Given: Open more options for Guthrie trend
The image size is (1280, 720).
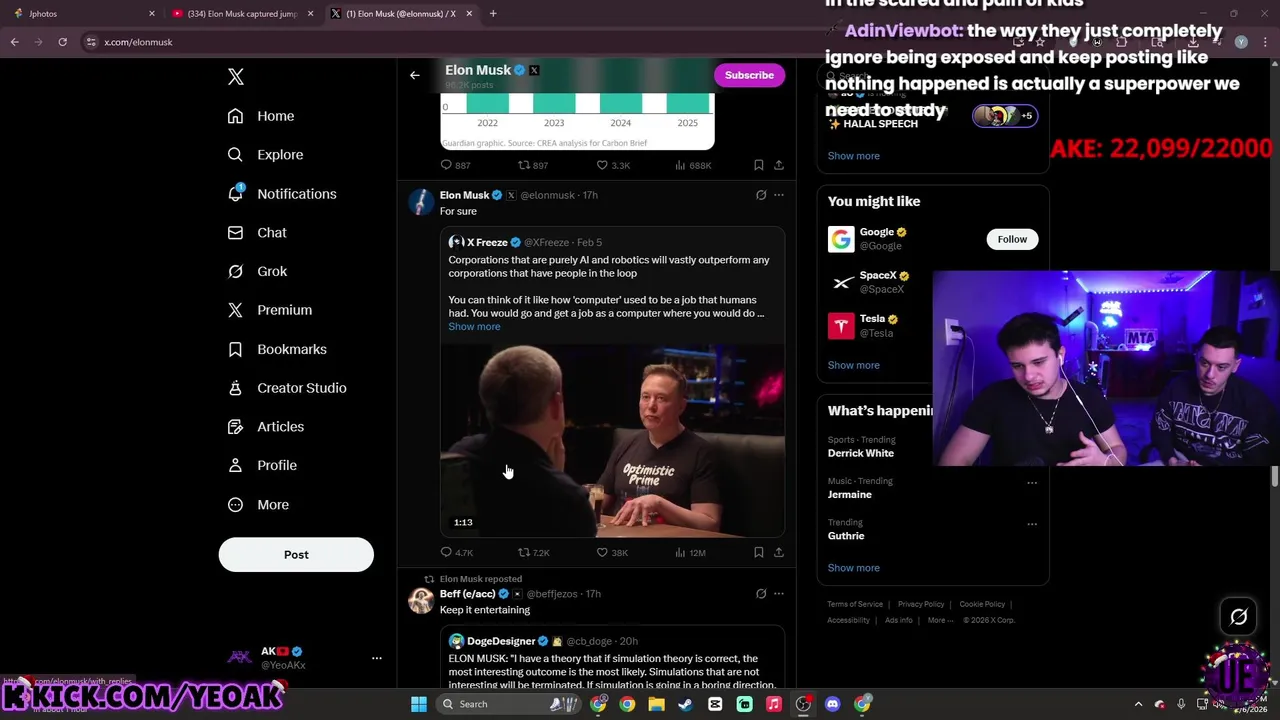Looking at the screenshot, I should coord(1032,523).
